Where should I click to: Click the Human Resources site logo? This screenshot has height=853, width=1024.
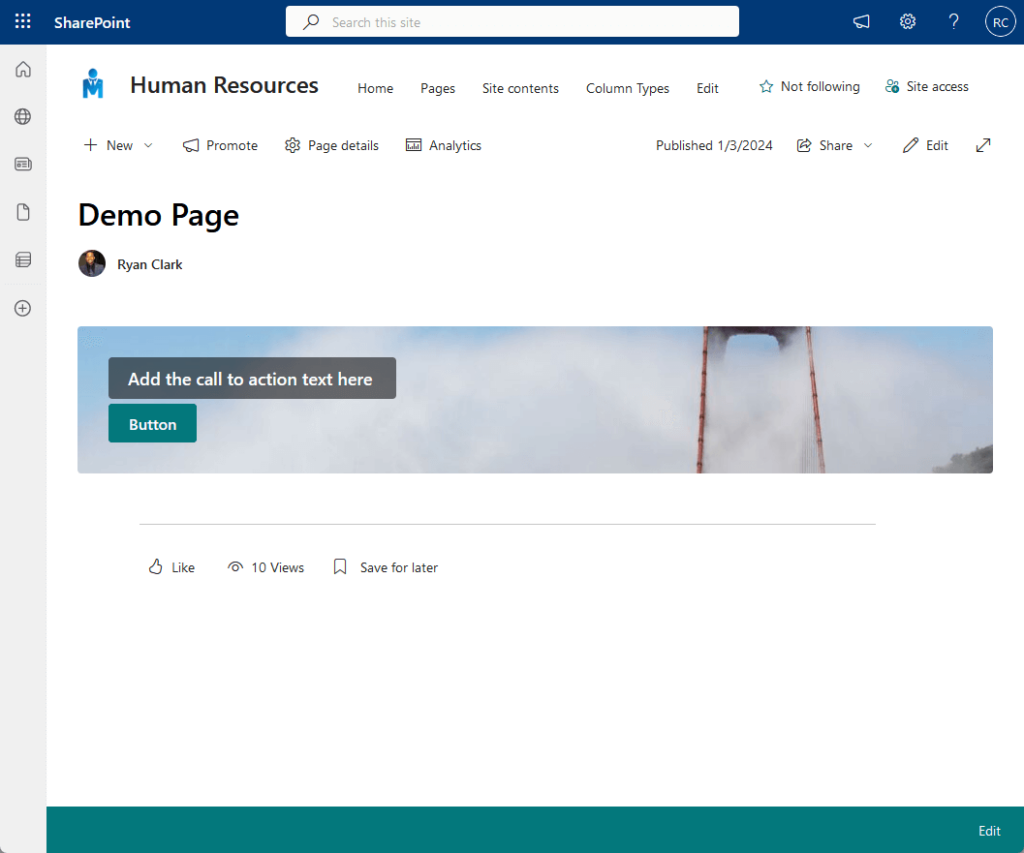[93, 84]
